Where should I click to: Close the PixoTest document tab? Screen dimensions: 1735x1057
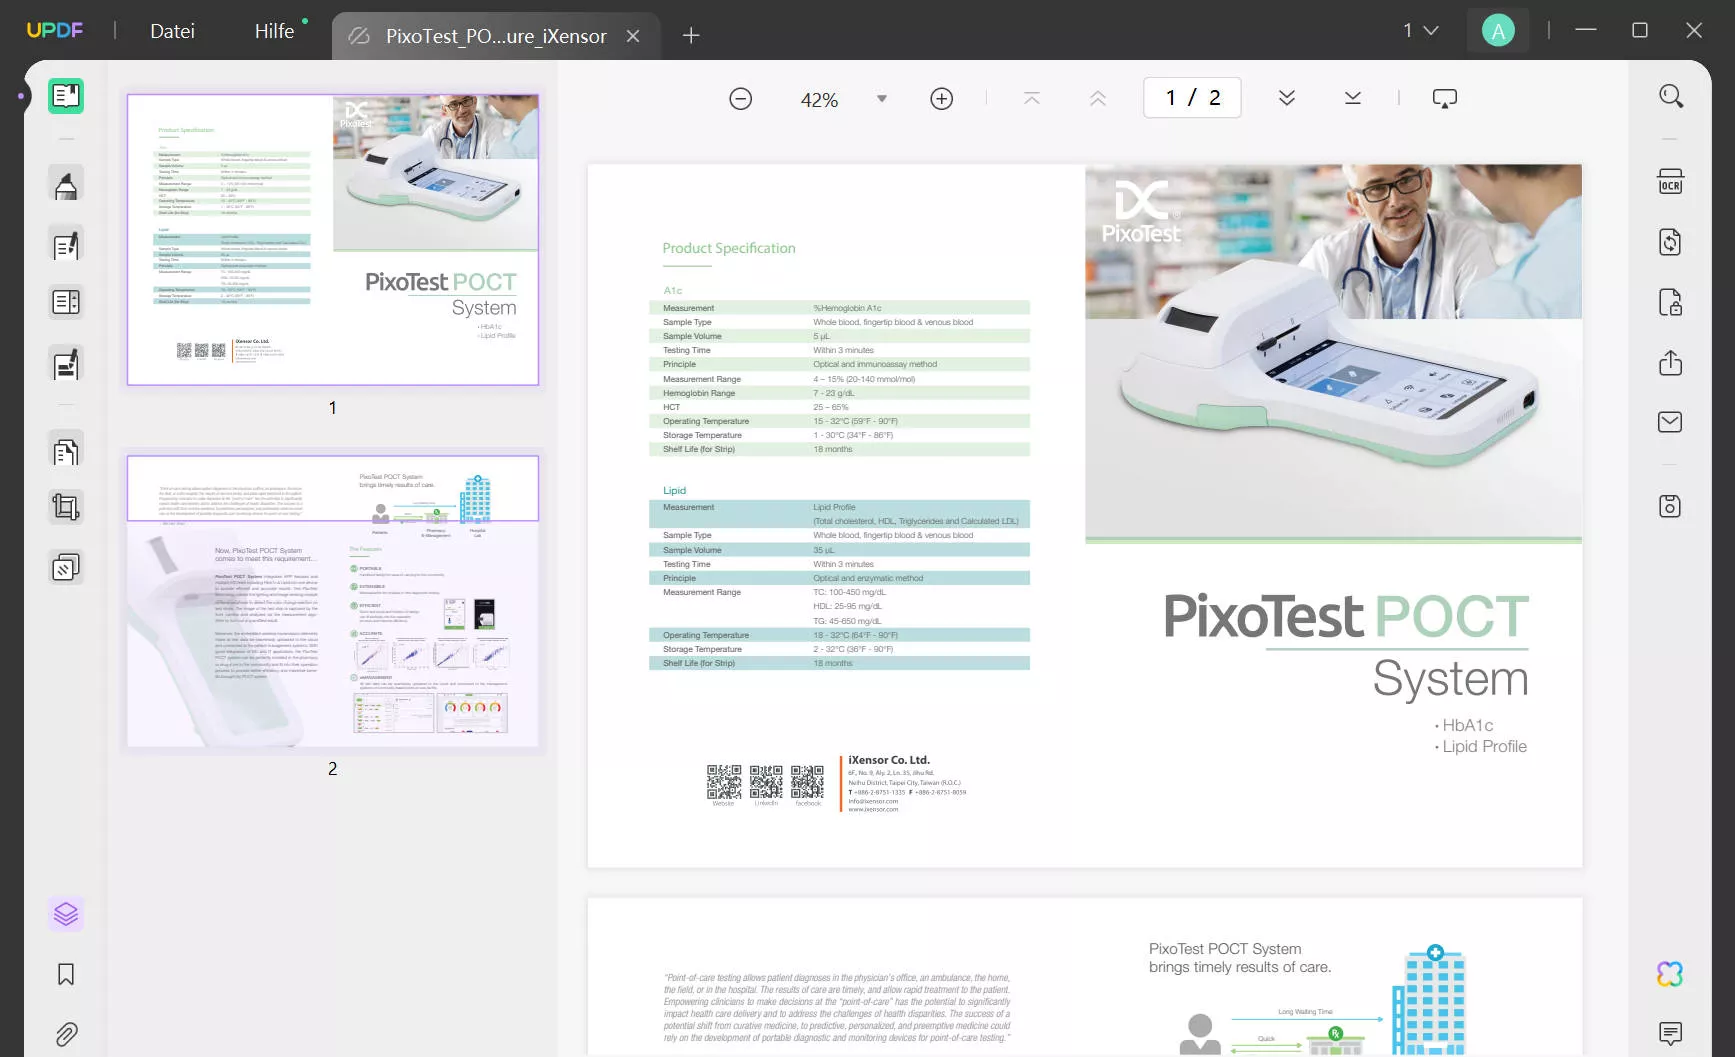633,36
